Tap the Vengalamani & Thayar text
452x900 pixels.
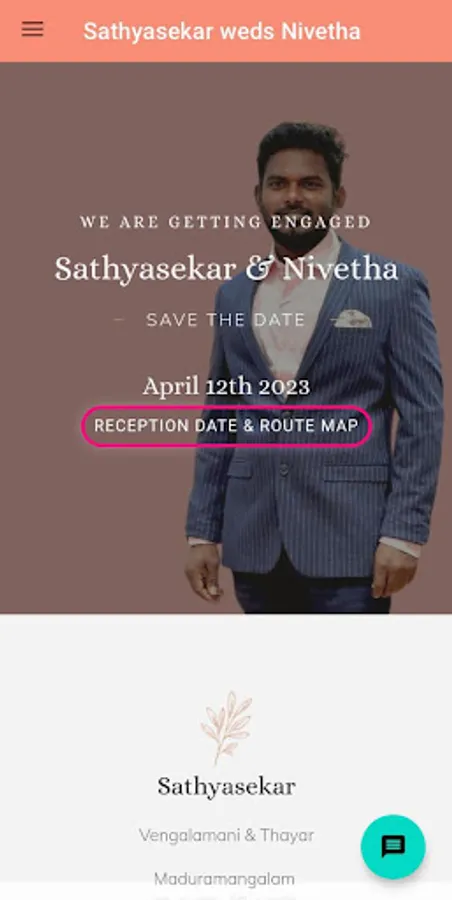pyautogui.click(x=226, y=835)
